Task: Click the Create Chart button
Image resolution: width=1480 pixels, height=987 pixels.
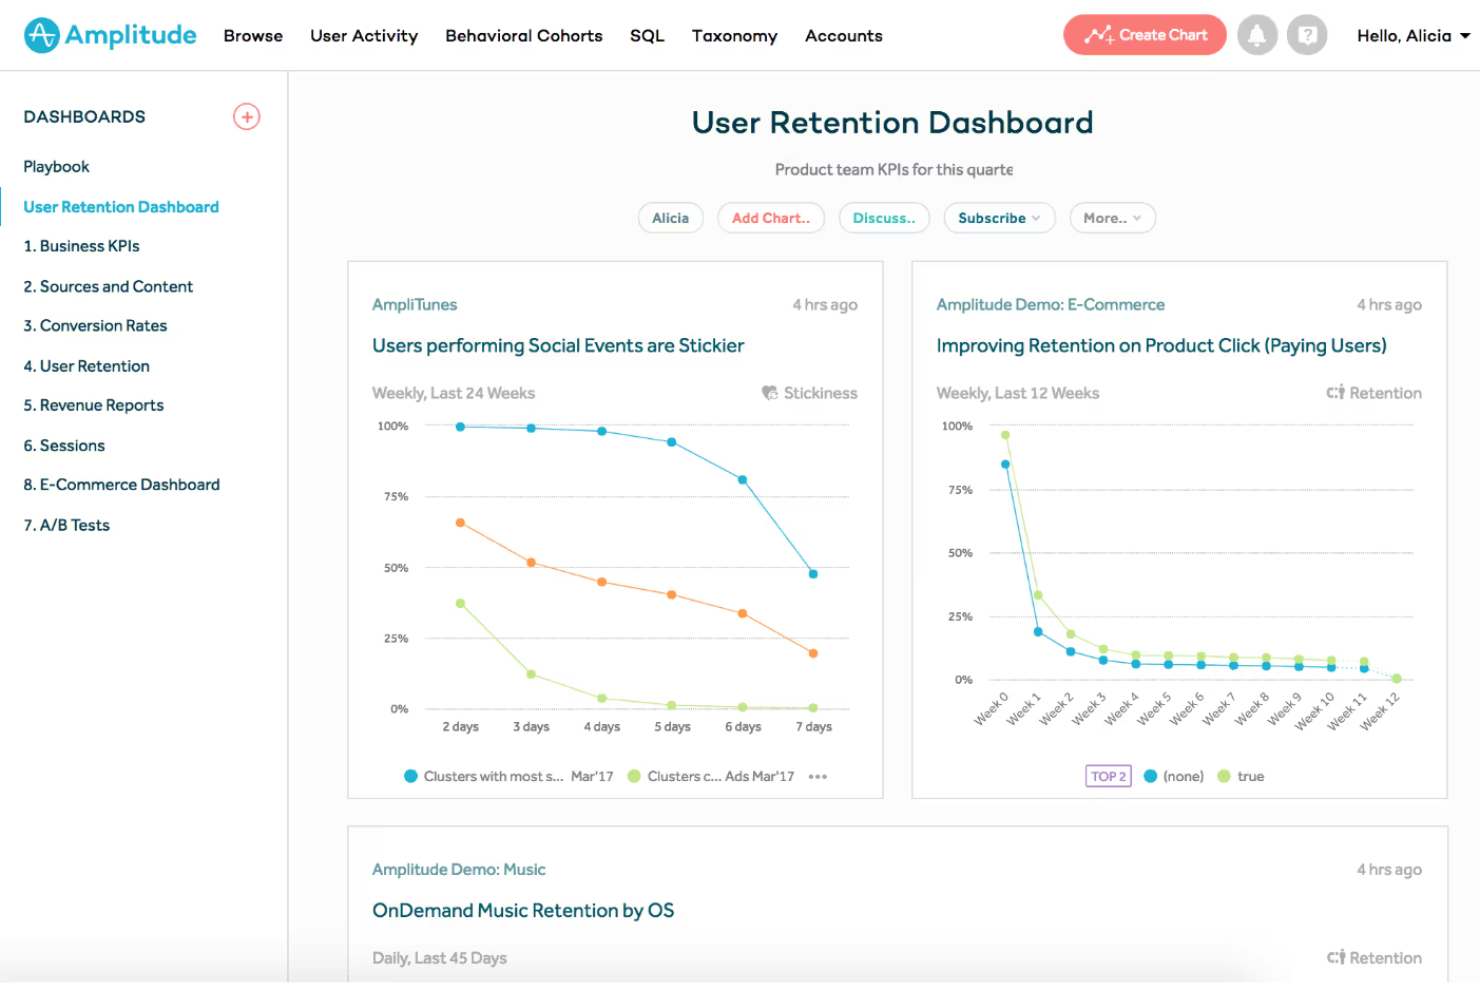Action: (1145, 35)
